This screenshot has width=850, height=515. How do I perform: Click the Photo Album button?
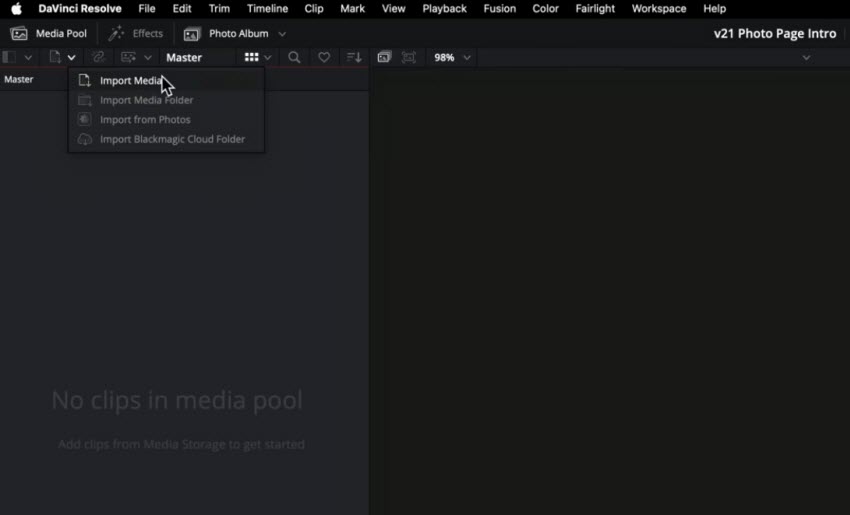[x=226, y=34]
